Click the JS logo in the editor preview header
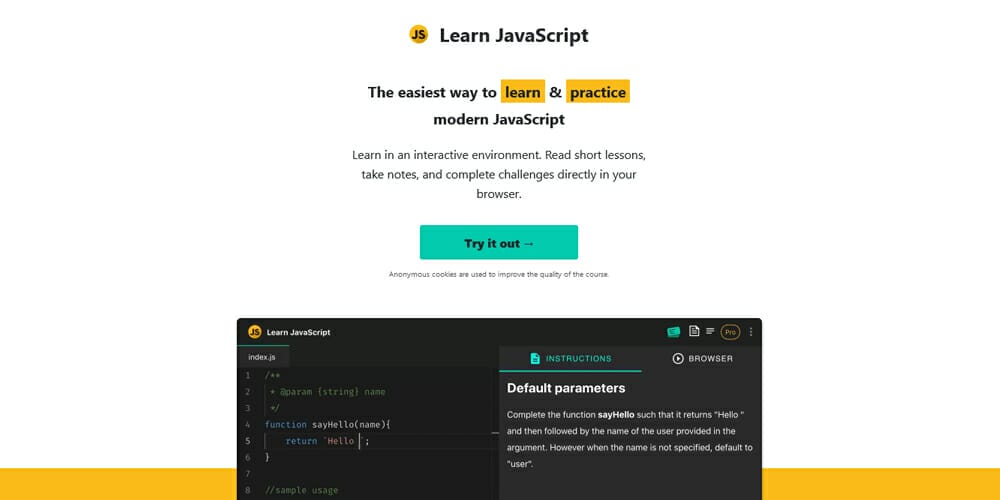The height and width of the screenshot is (500, 1000). [x=254, y=332]
